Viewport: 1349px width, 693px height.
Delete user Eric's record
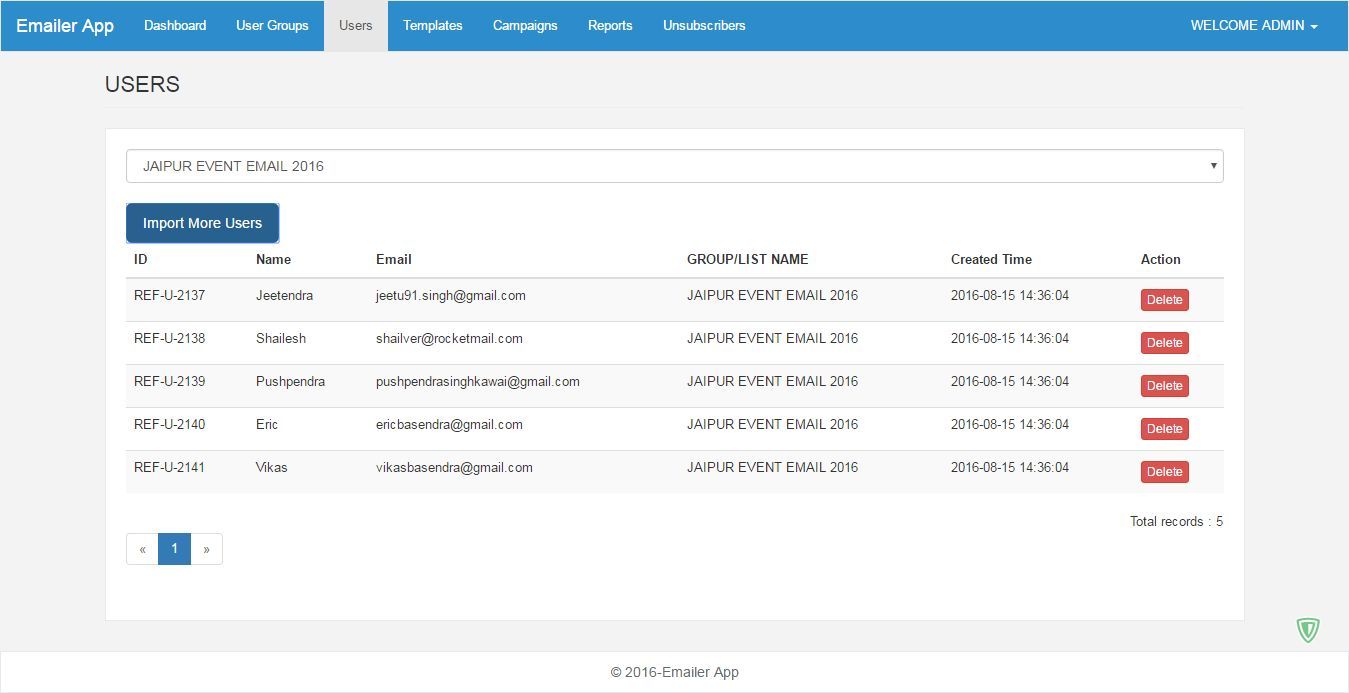[x=1164, y=429]
